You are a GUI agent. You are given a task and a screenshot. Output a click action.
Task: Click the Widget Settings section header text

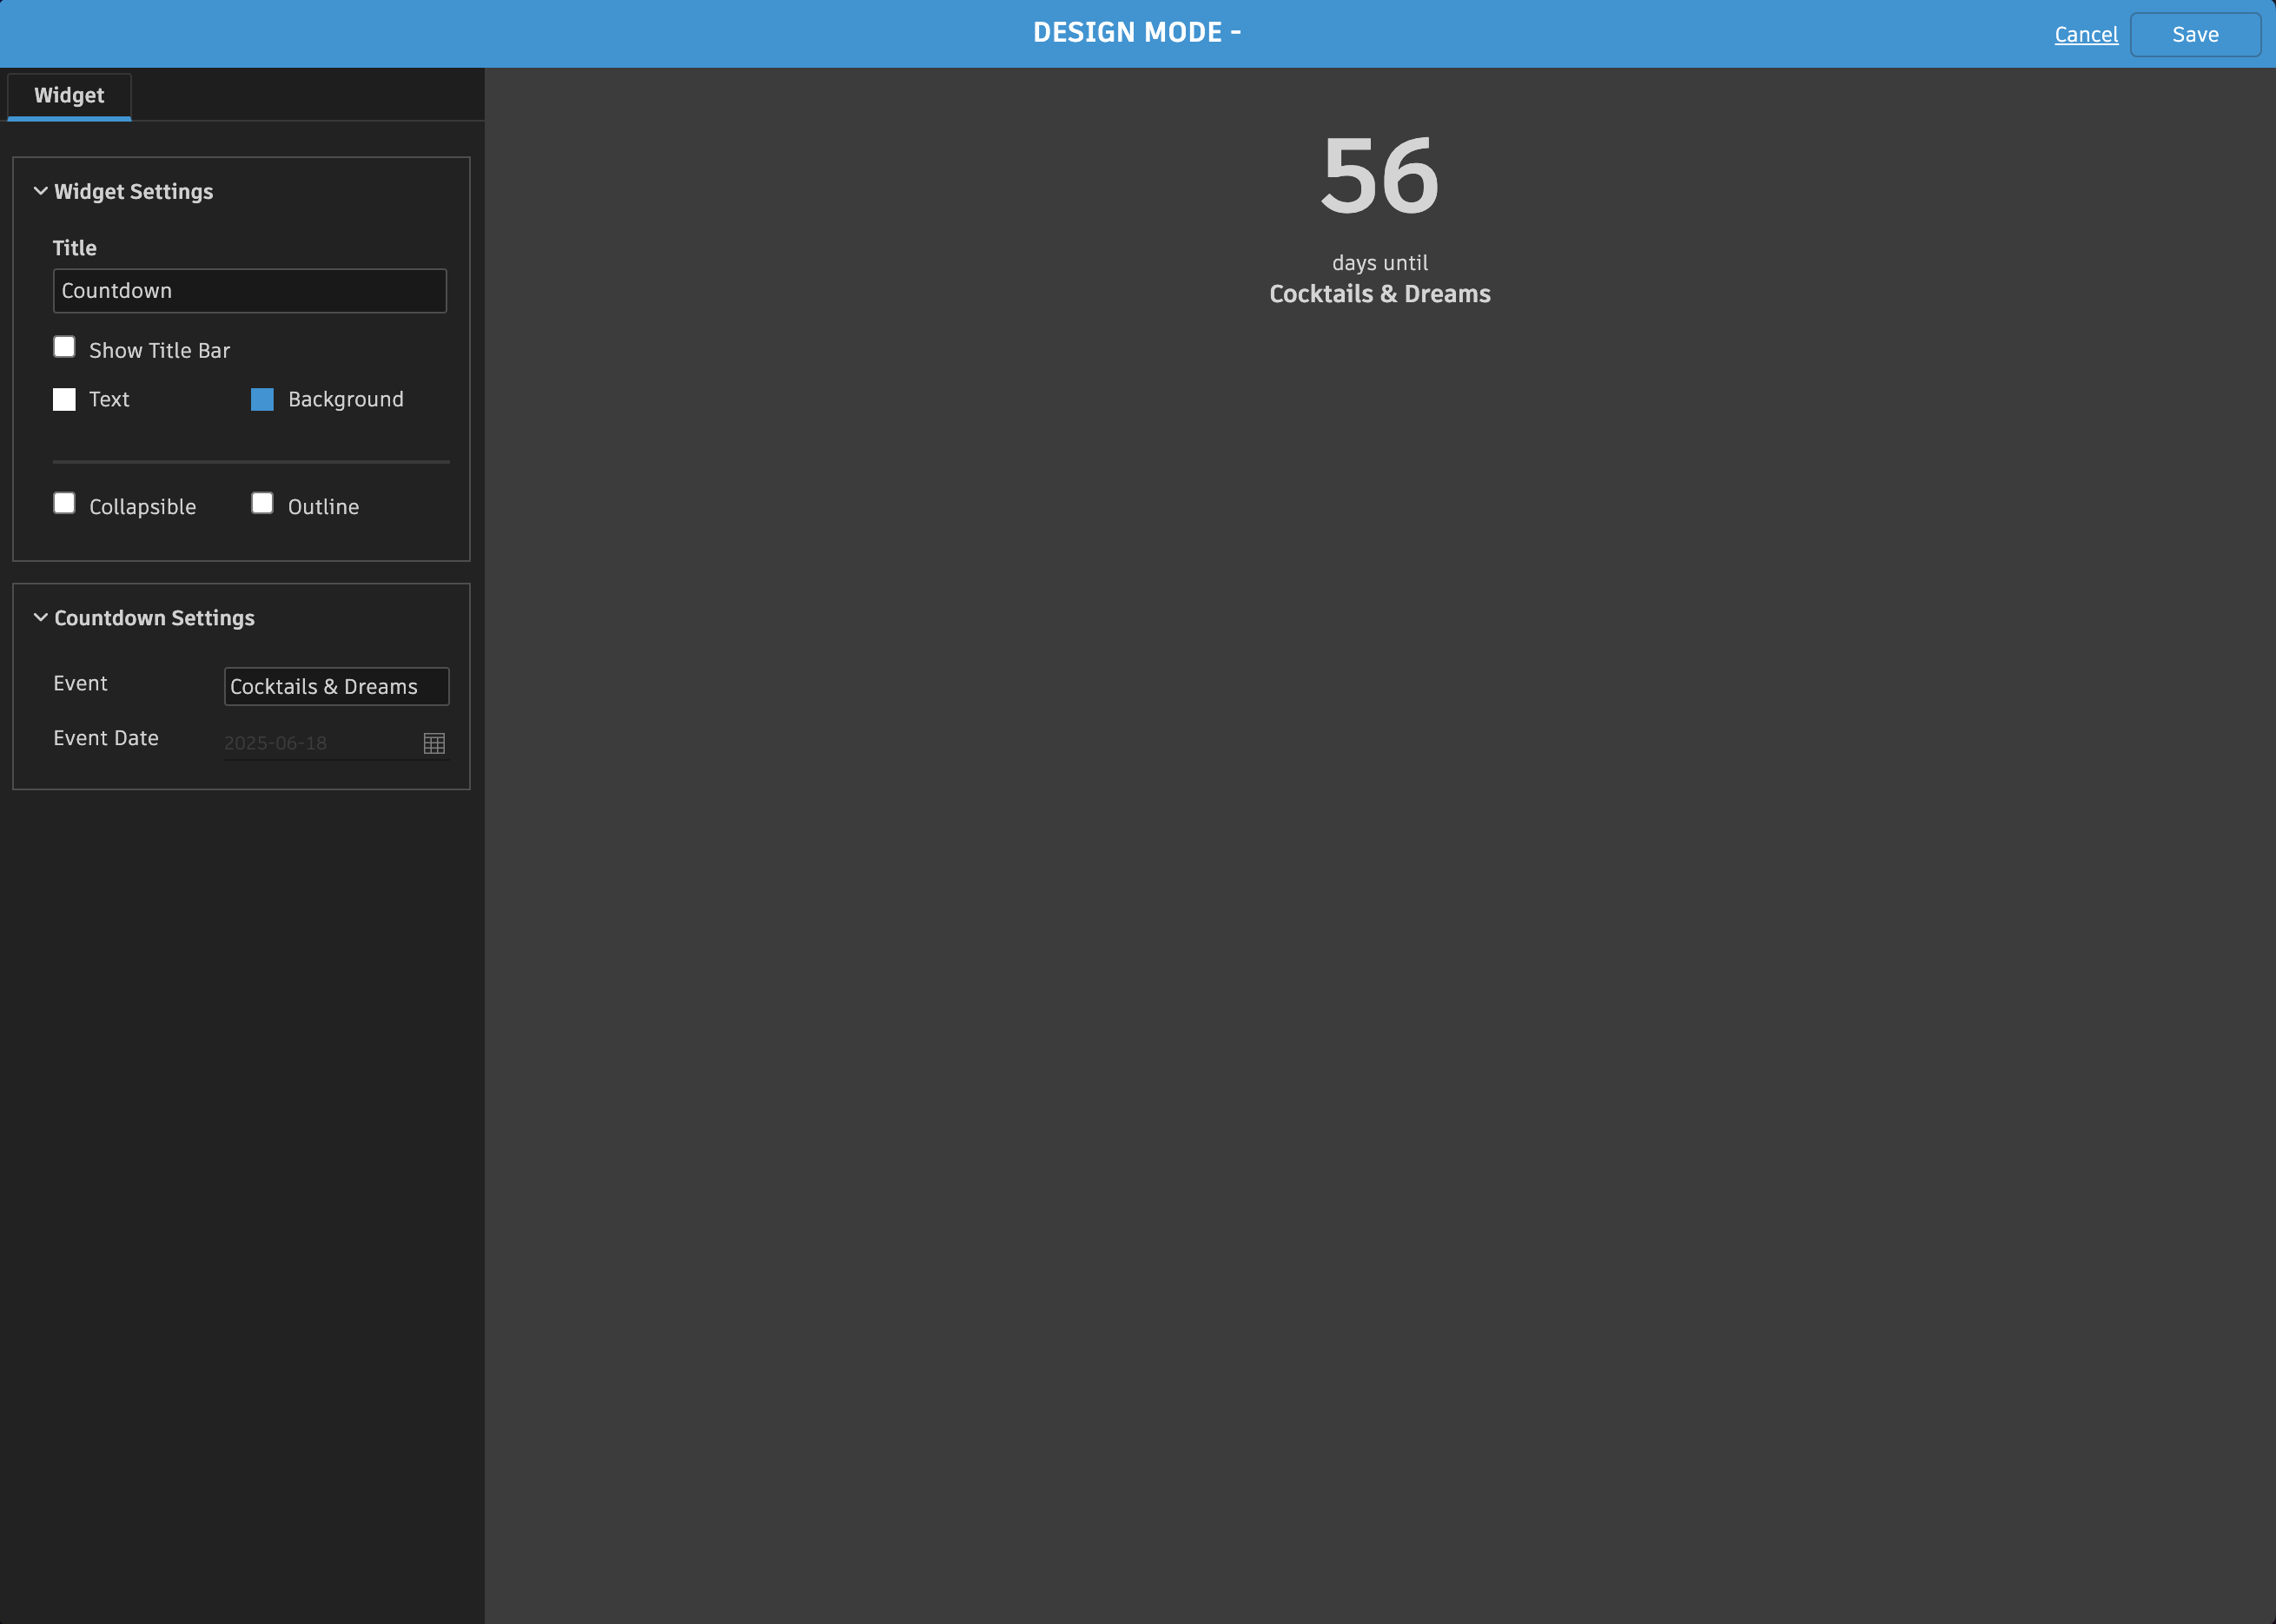pos(133,192)
